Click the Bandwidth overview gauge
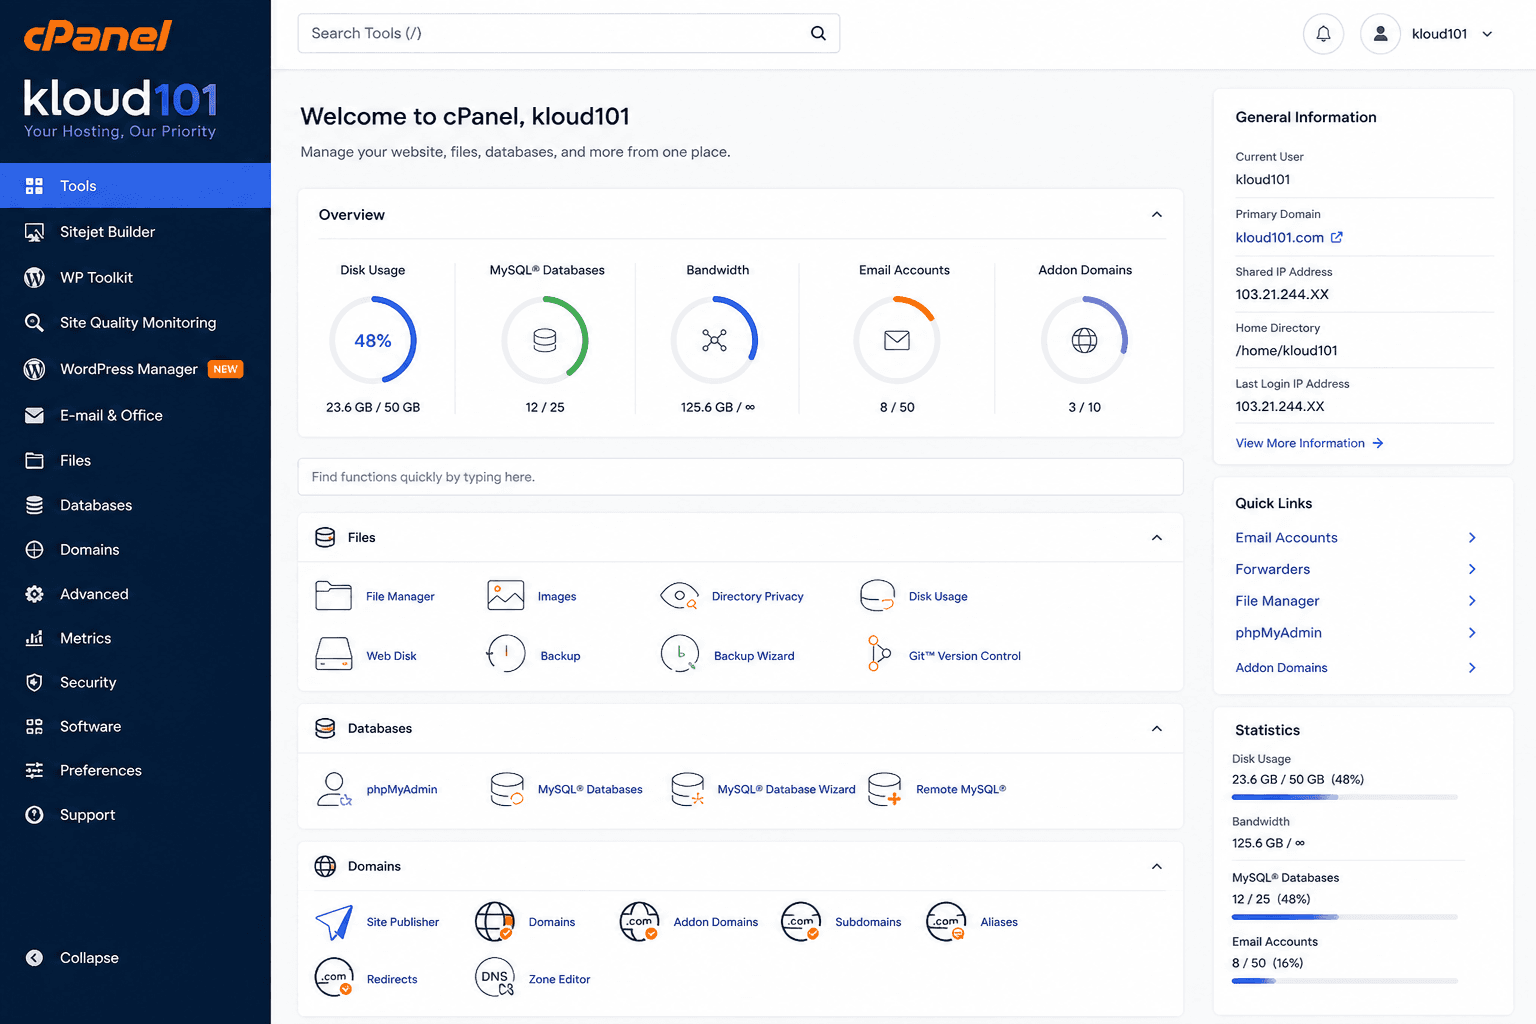The width and height of the screenshot is (1536, 1024). point(715,340)
